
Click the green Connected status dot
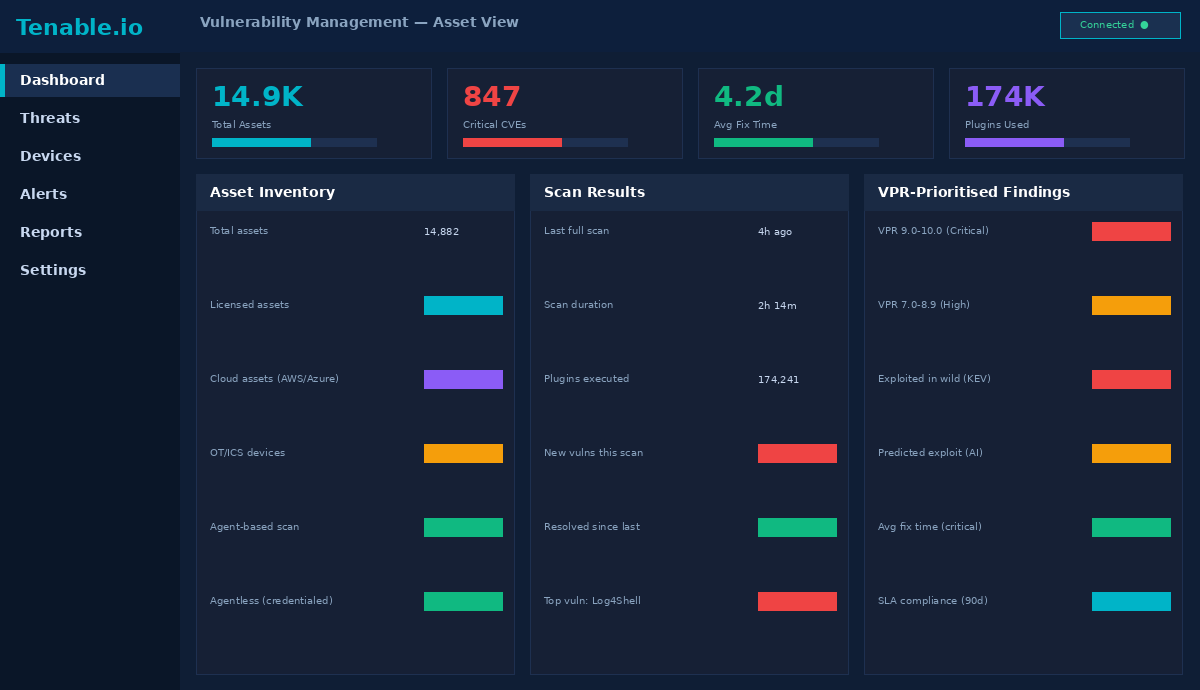pos(1144,25)
